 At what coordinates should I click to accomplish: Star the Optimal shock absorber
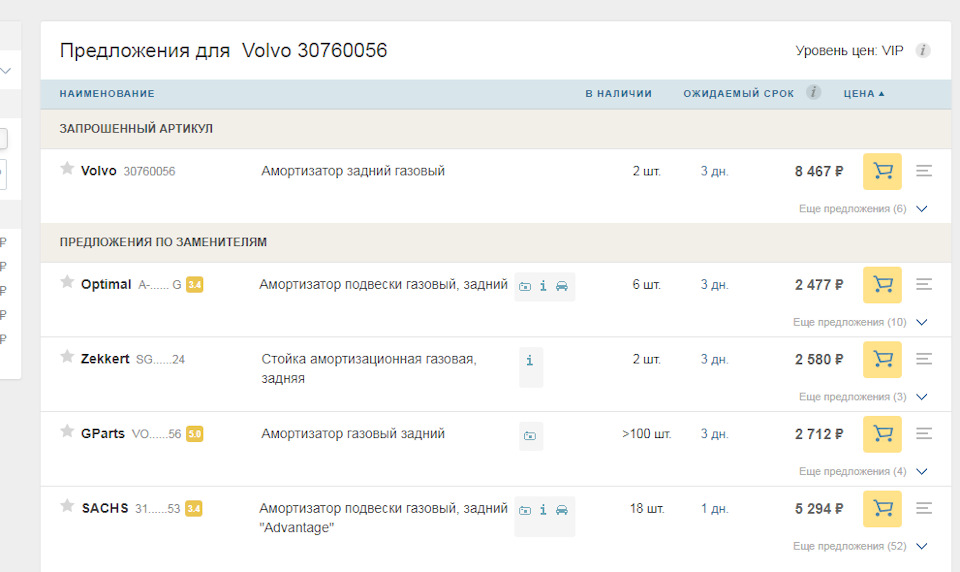click(67, 282)
